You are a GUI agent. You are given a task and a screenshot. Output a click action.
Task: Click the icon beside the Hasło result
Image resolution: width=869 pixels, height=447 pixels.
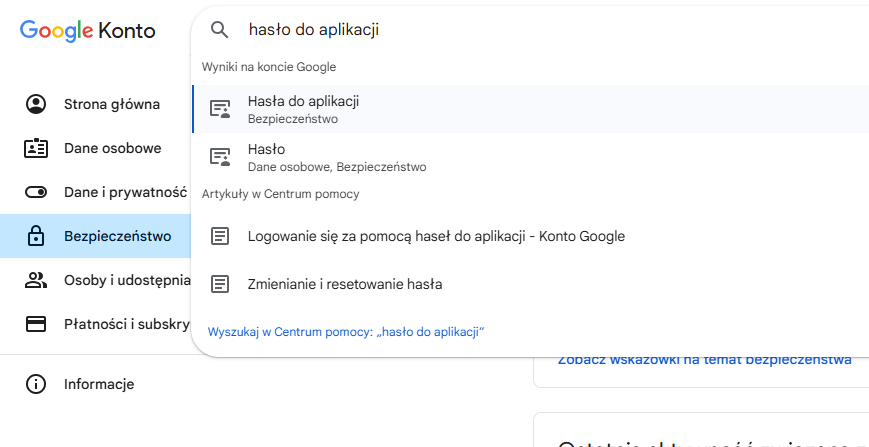[x=220, y=157]
